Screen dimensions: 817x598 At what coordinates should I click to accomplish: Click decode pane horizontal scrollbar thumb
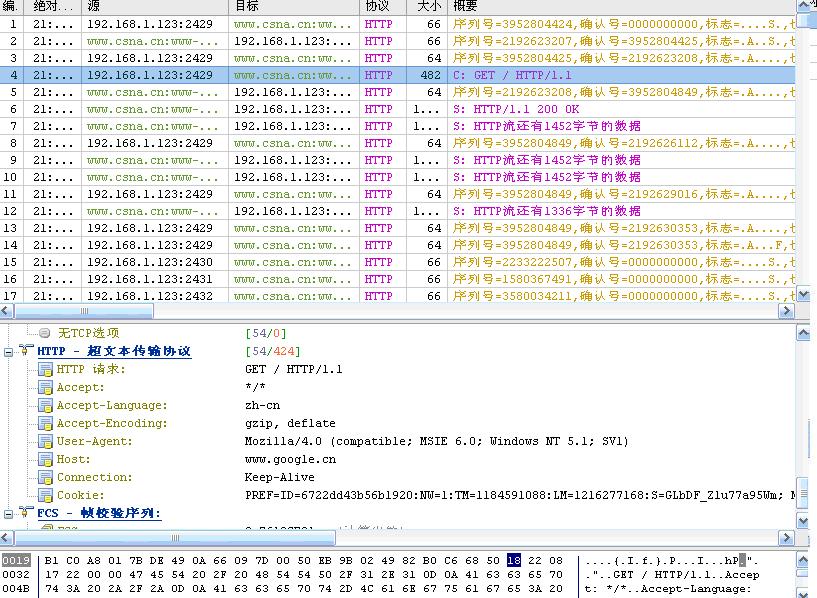coord(175,538)
